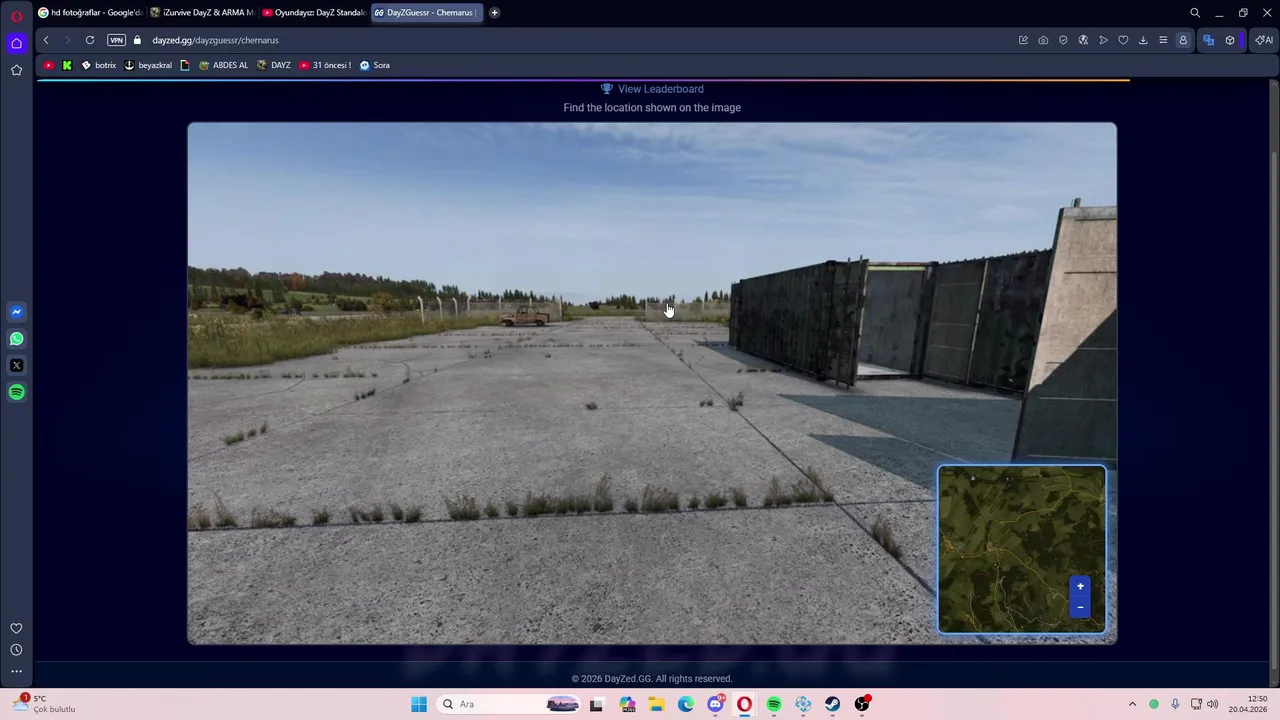The width and height of the screenshot is (1280, 720).
Task: Open Easy Setup sliders icon
Action: [1163, 40]
